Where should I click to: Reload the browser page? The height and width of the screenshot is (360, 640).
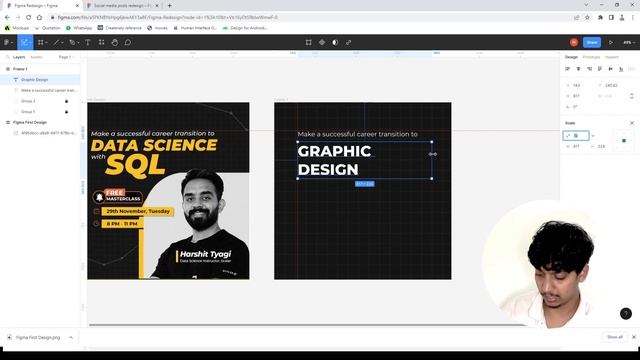28,18
